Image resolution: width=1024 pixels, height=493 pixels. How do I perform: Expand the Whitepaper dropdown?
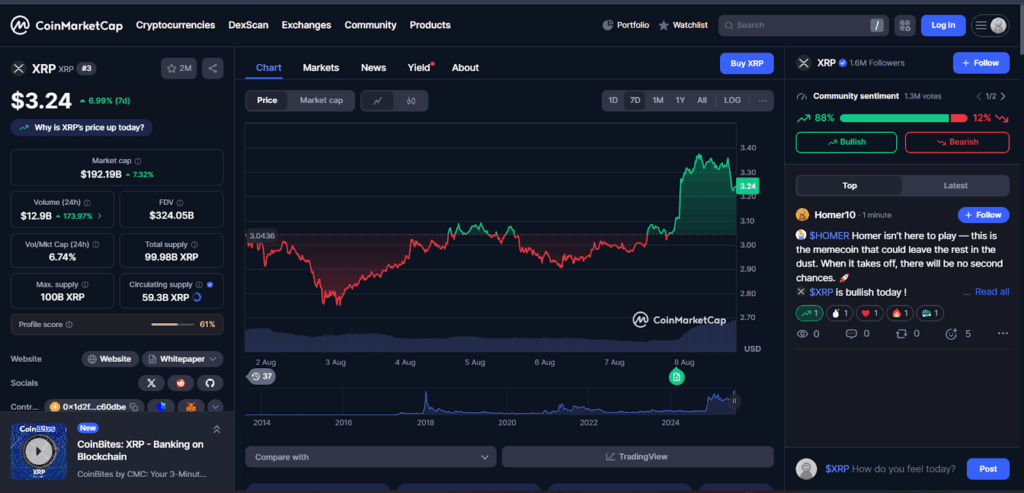183,359
